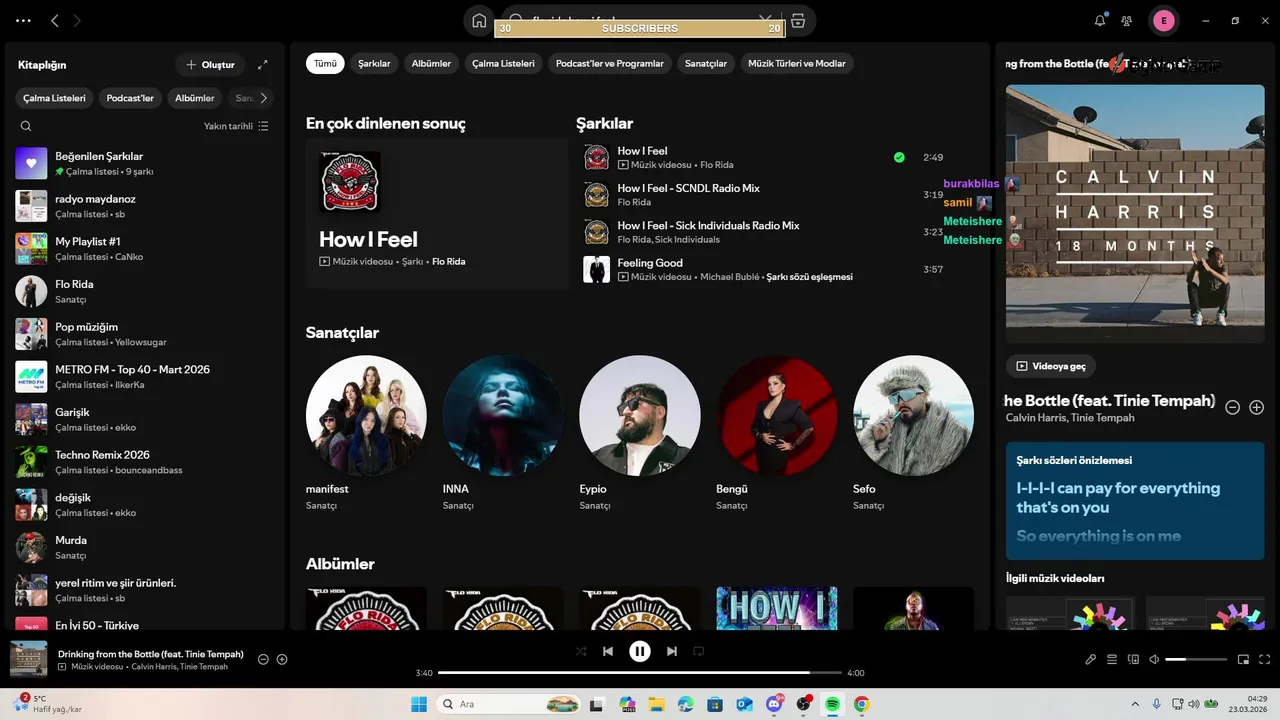Filter library by Çalma Listeleri
The width and height of the screenshot is (1280, 720).
55,98
